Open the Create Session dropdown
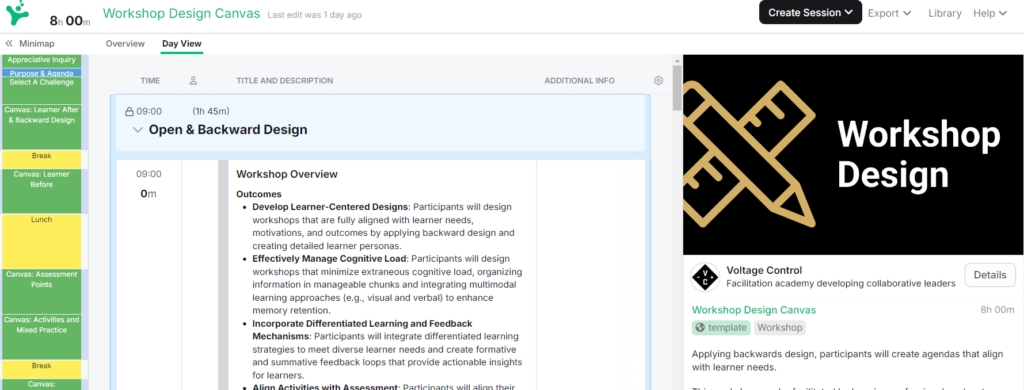Screen dimensions: 1024x390 pyautogui.click(x=810, y=12)
